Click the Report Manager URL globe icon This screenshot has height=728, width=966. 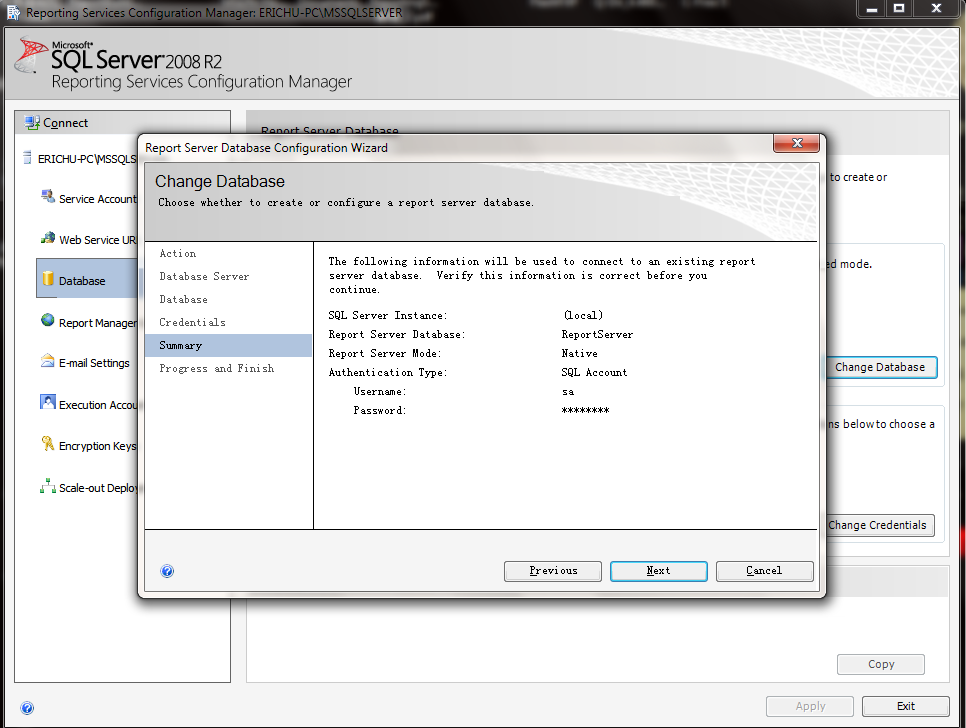click(47, 320)
